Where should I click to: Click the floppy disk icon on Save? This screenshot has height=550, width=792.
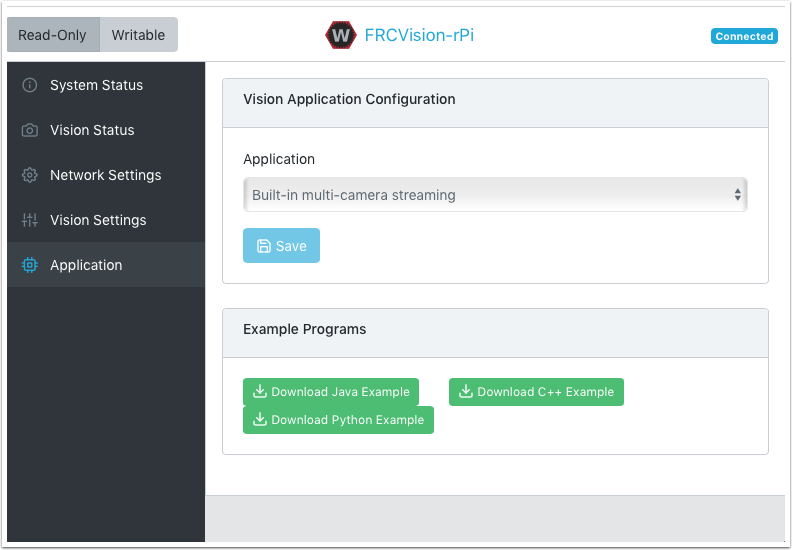pos(264,246)
